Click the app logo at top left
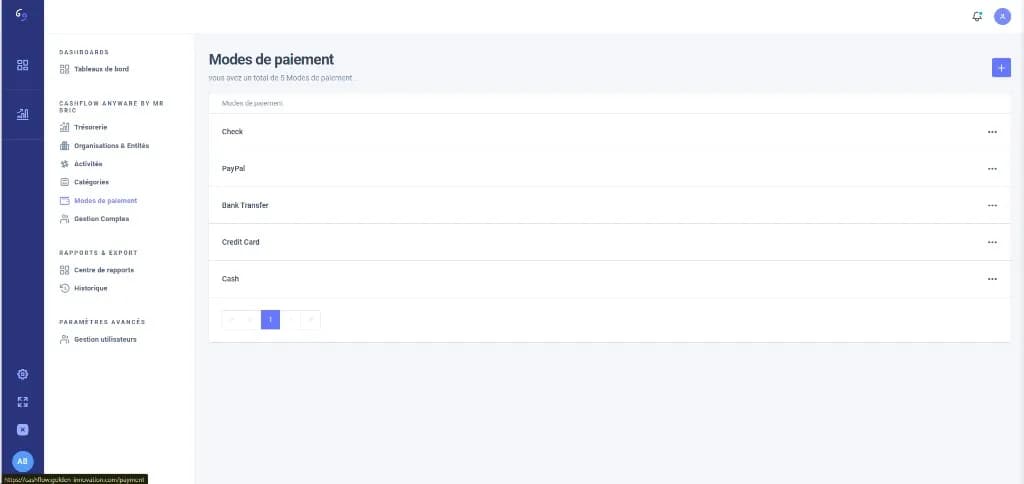The height and width of the screenshot is (484, 1024). (22, 16)
